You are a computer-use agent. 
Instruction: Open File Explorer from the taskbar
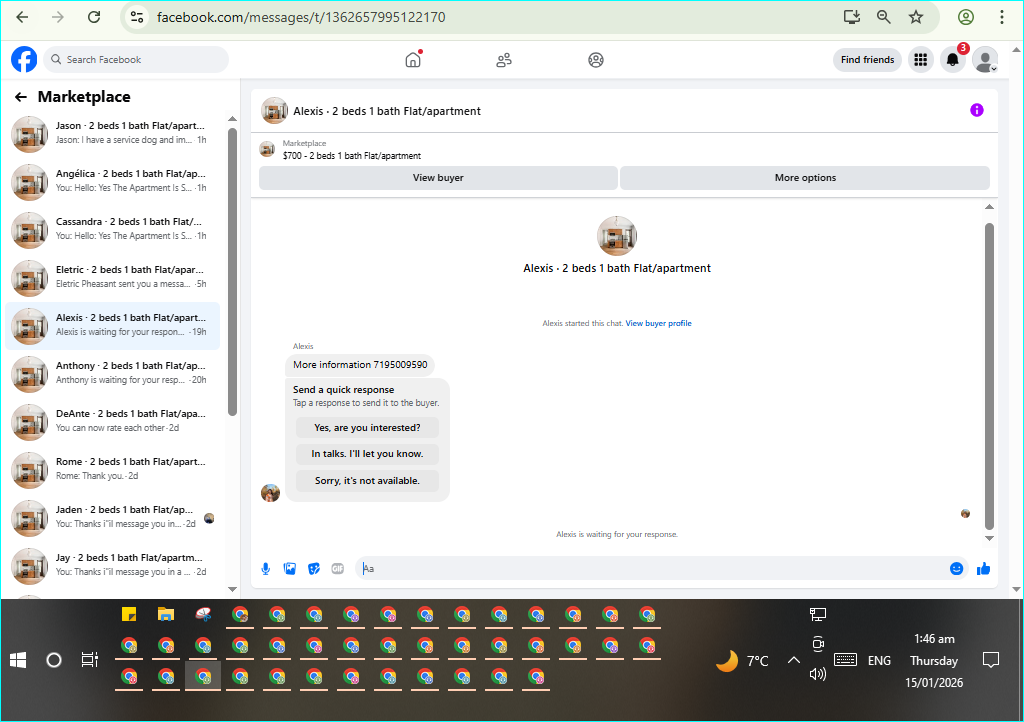pos(166,614)
